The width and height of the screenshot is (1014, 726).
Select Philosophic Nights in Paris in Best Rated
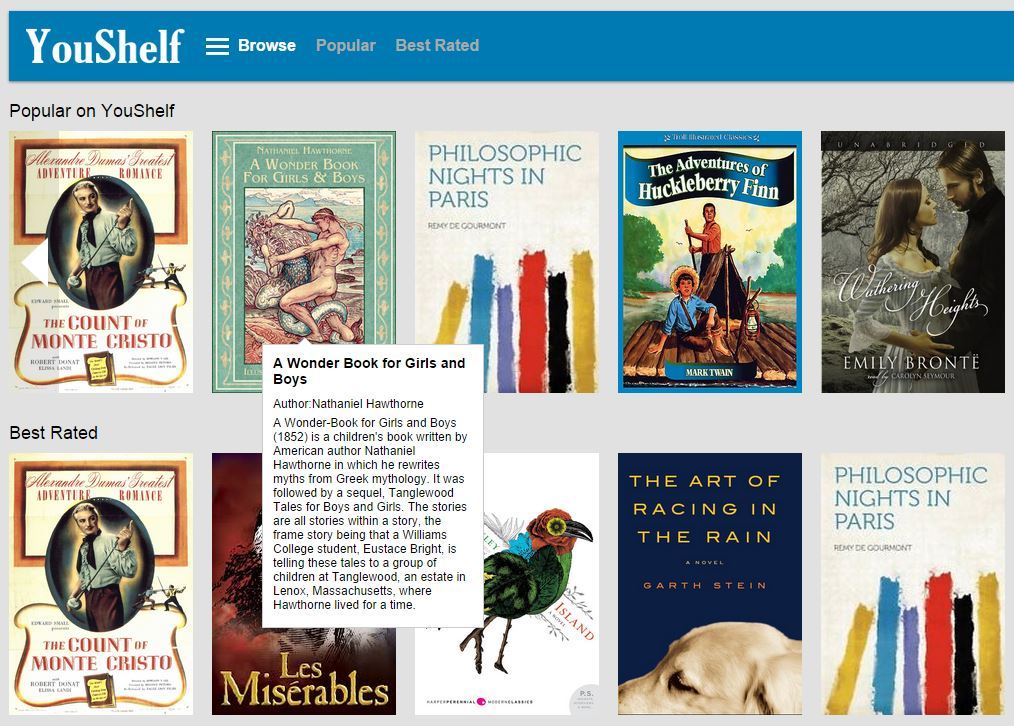[913, 584]
